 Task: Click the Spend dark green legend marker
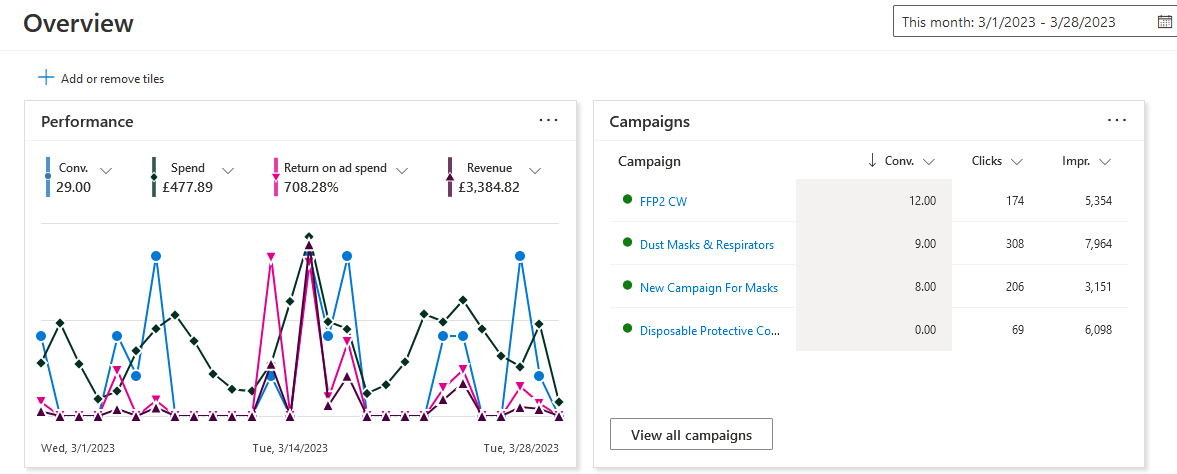coord(154,177)
